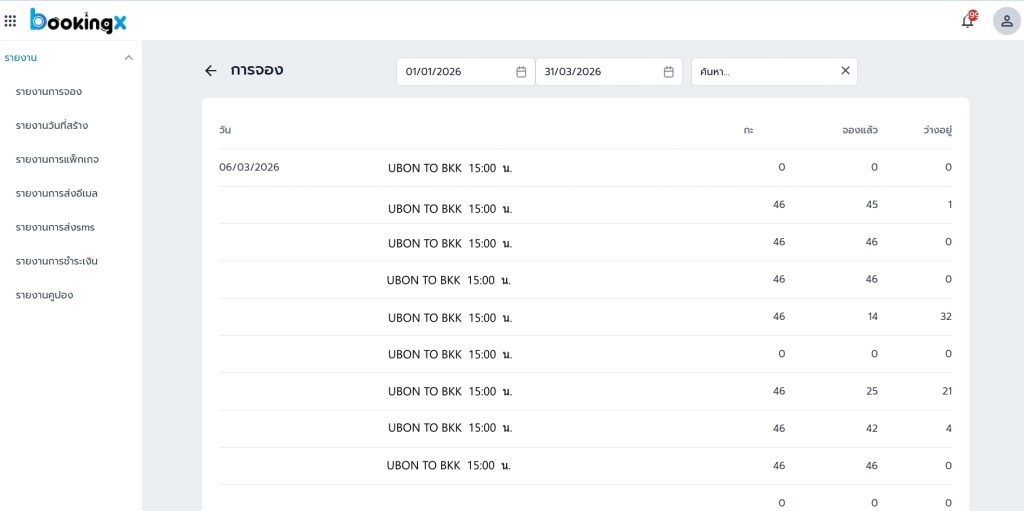Open the user profile avatar
Image resolution: width=1024 pixels, height=511 pixels.
[1006, 21]
